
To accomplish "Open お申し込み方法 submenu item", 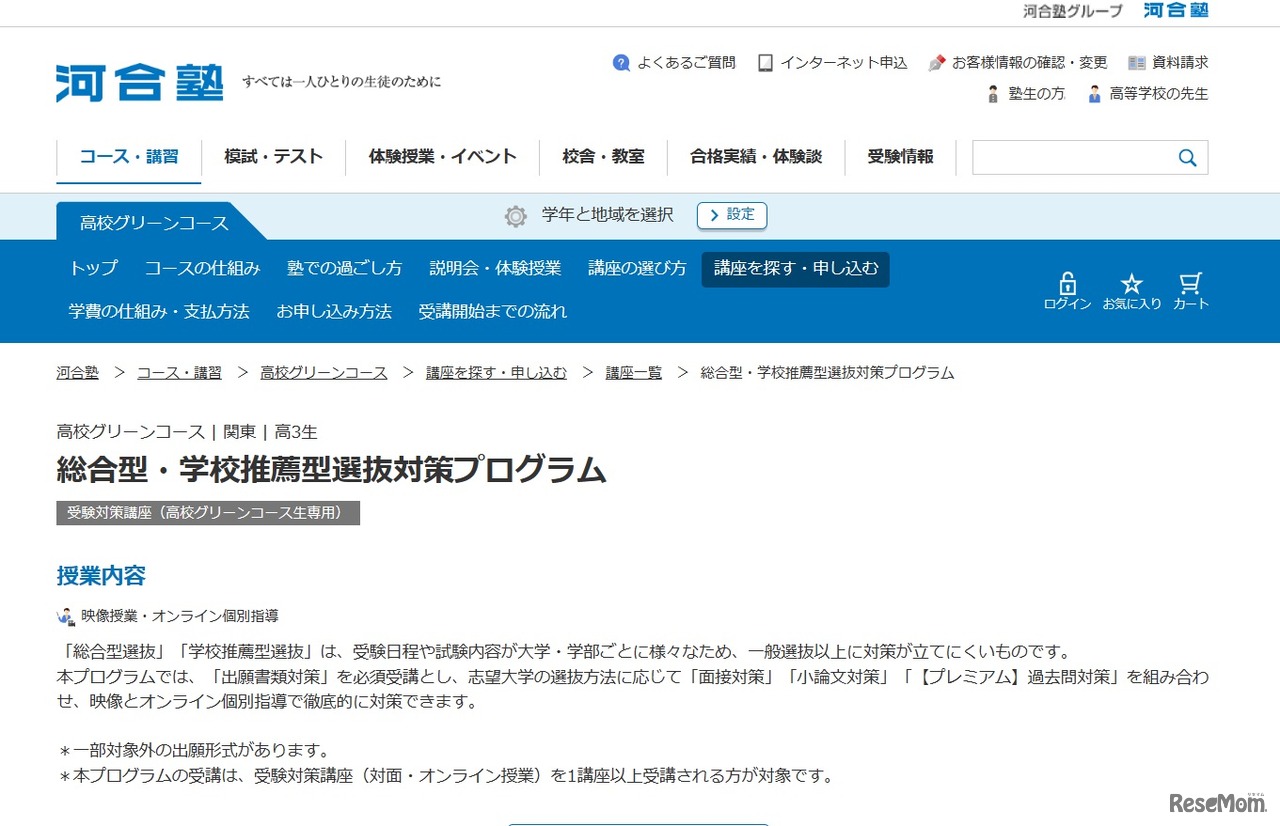I will click(334, 311).
